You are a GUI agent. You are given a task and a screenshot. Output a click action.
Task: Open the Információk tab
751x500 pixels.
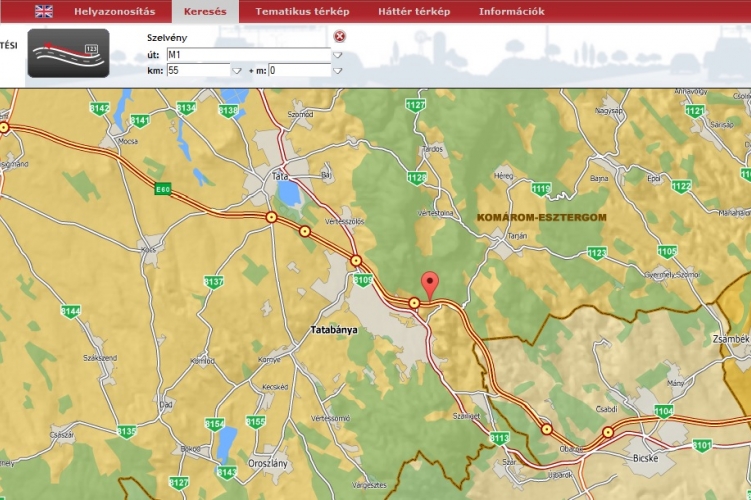point(511,12)
